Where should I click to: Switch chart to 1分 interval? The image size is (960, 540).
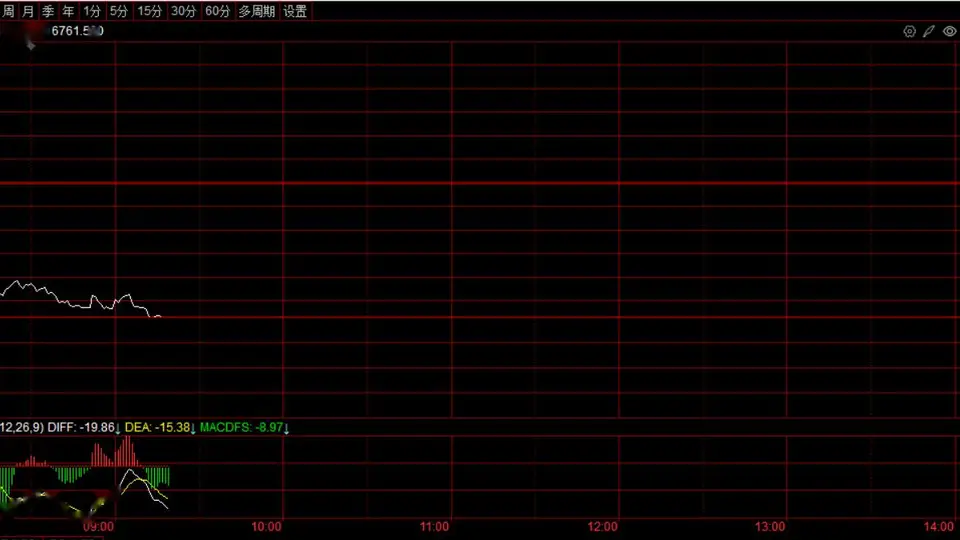[x=92, y=11]
